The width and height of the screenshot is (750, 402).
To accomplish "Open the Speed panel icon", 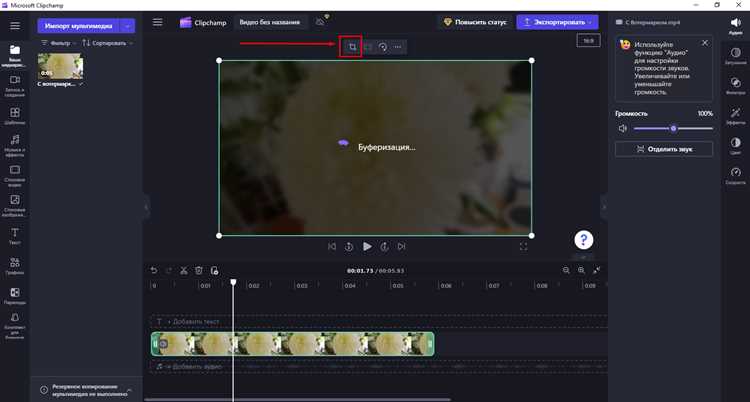I will [736, 175].
